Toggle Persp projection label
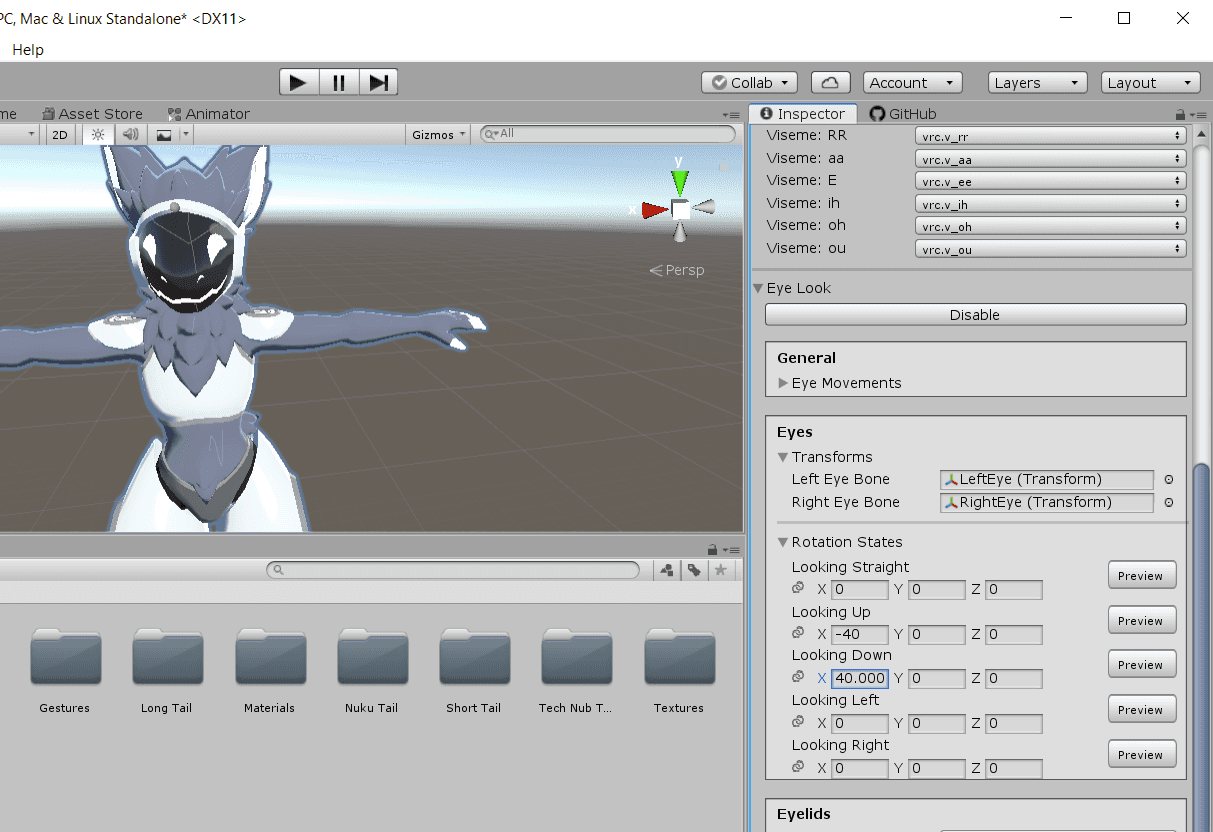1213x832 pixels. [677, 270]
